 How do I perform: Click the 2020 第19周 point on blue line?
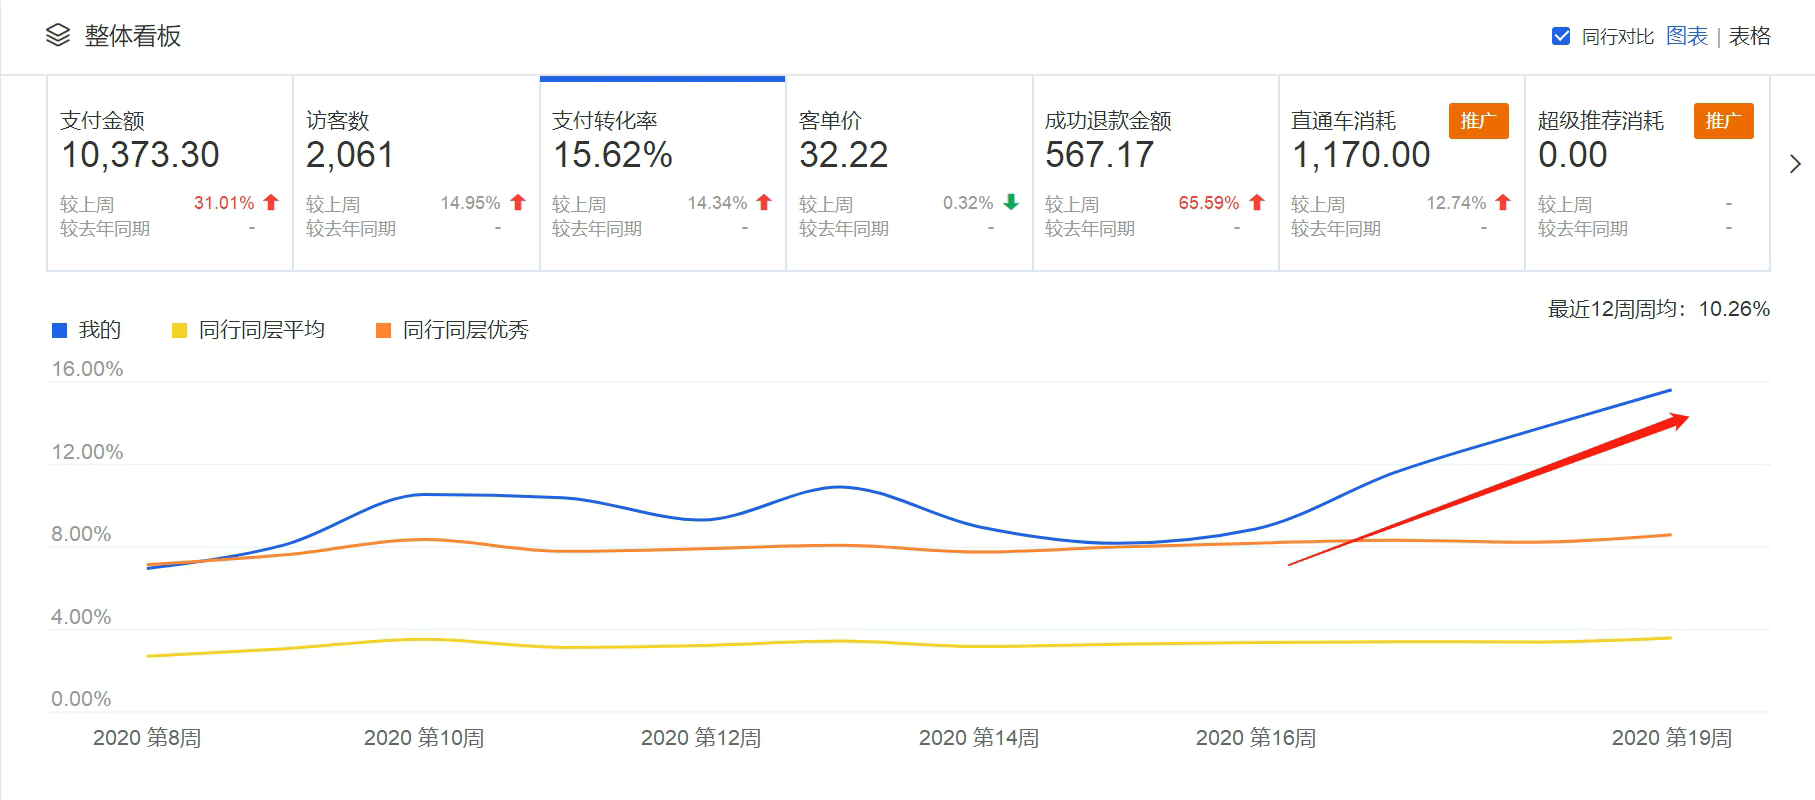click(1671, 390)
